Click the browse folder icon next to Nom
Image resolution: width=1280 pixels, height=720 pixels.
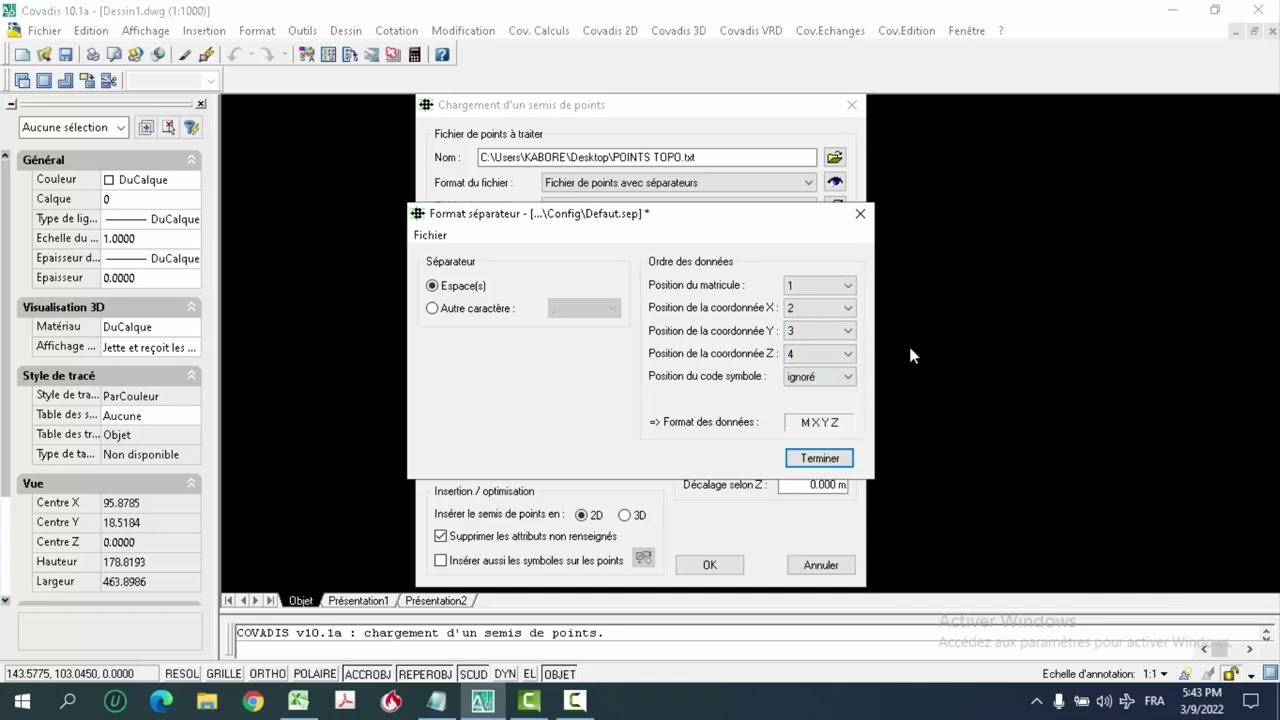(835, 157)
